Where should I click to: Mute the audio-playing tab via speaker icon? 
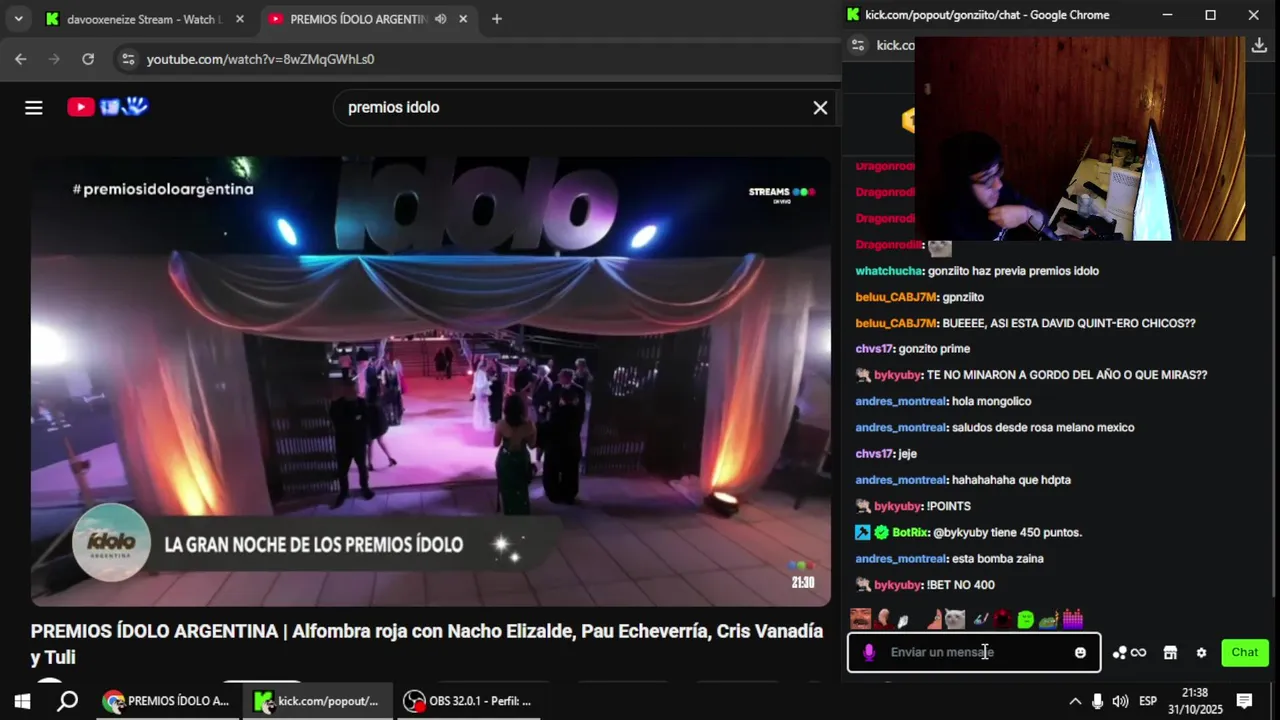pyautogui.click(x=440, y=19)
